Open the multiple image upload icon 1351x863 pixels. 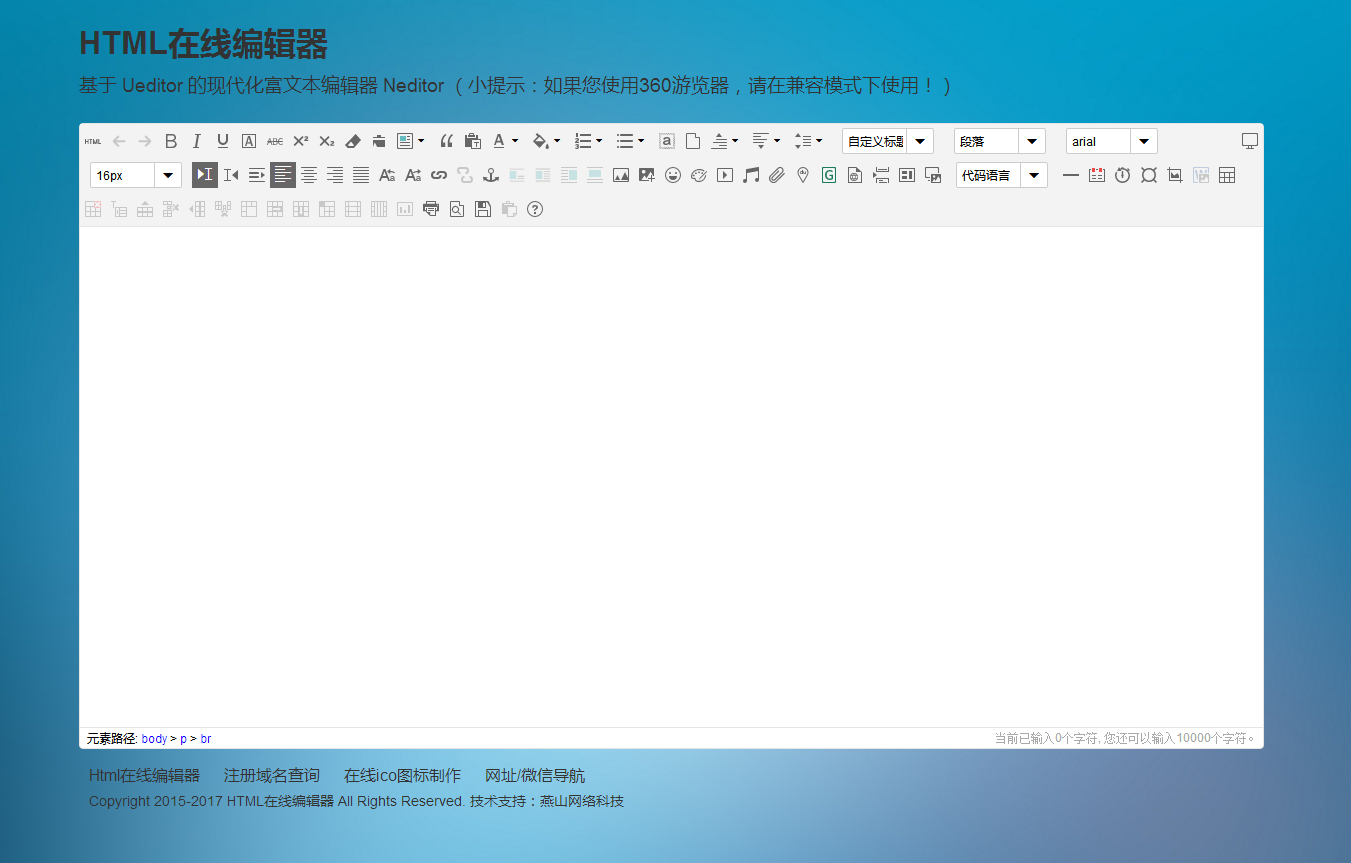pyautogui.click(x=647, y=175)
